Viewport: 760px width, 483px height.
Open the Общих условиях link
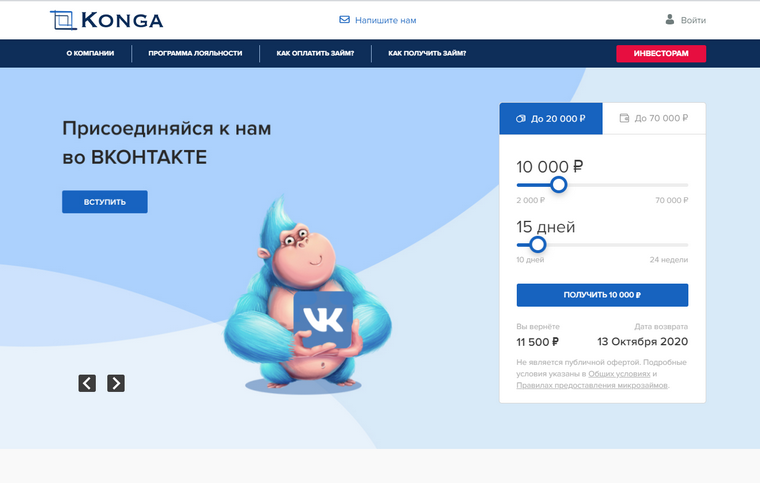click(619, 374)
